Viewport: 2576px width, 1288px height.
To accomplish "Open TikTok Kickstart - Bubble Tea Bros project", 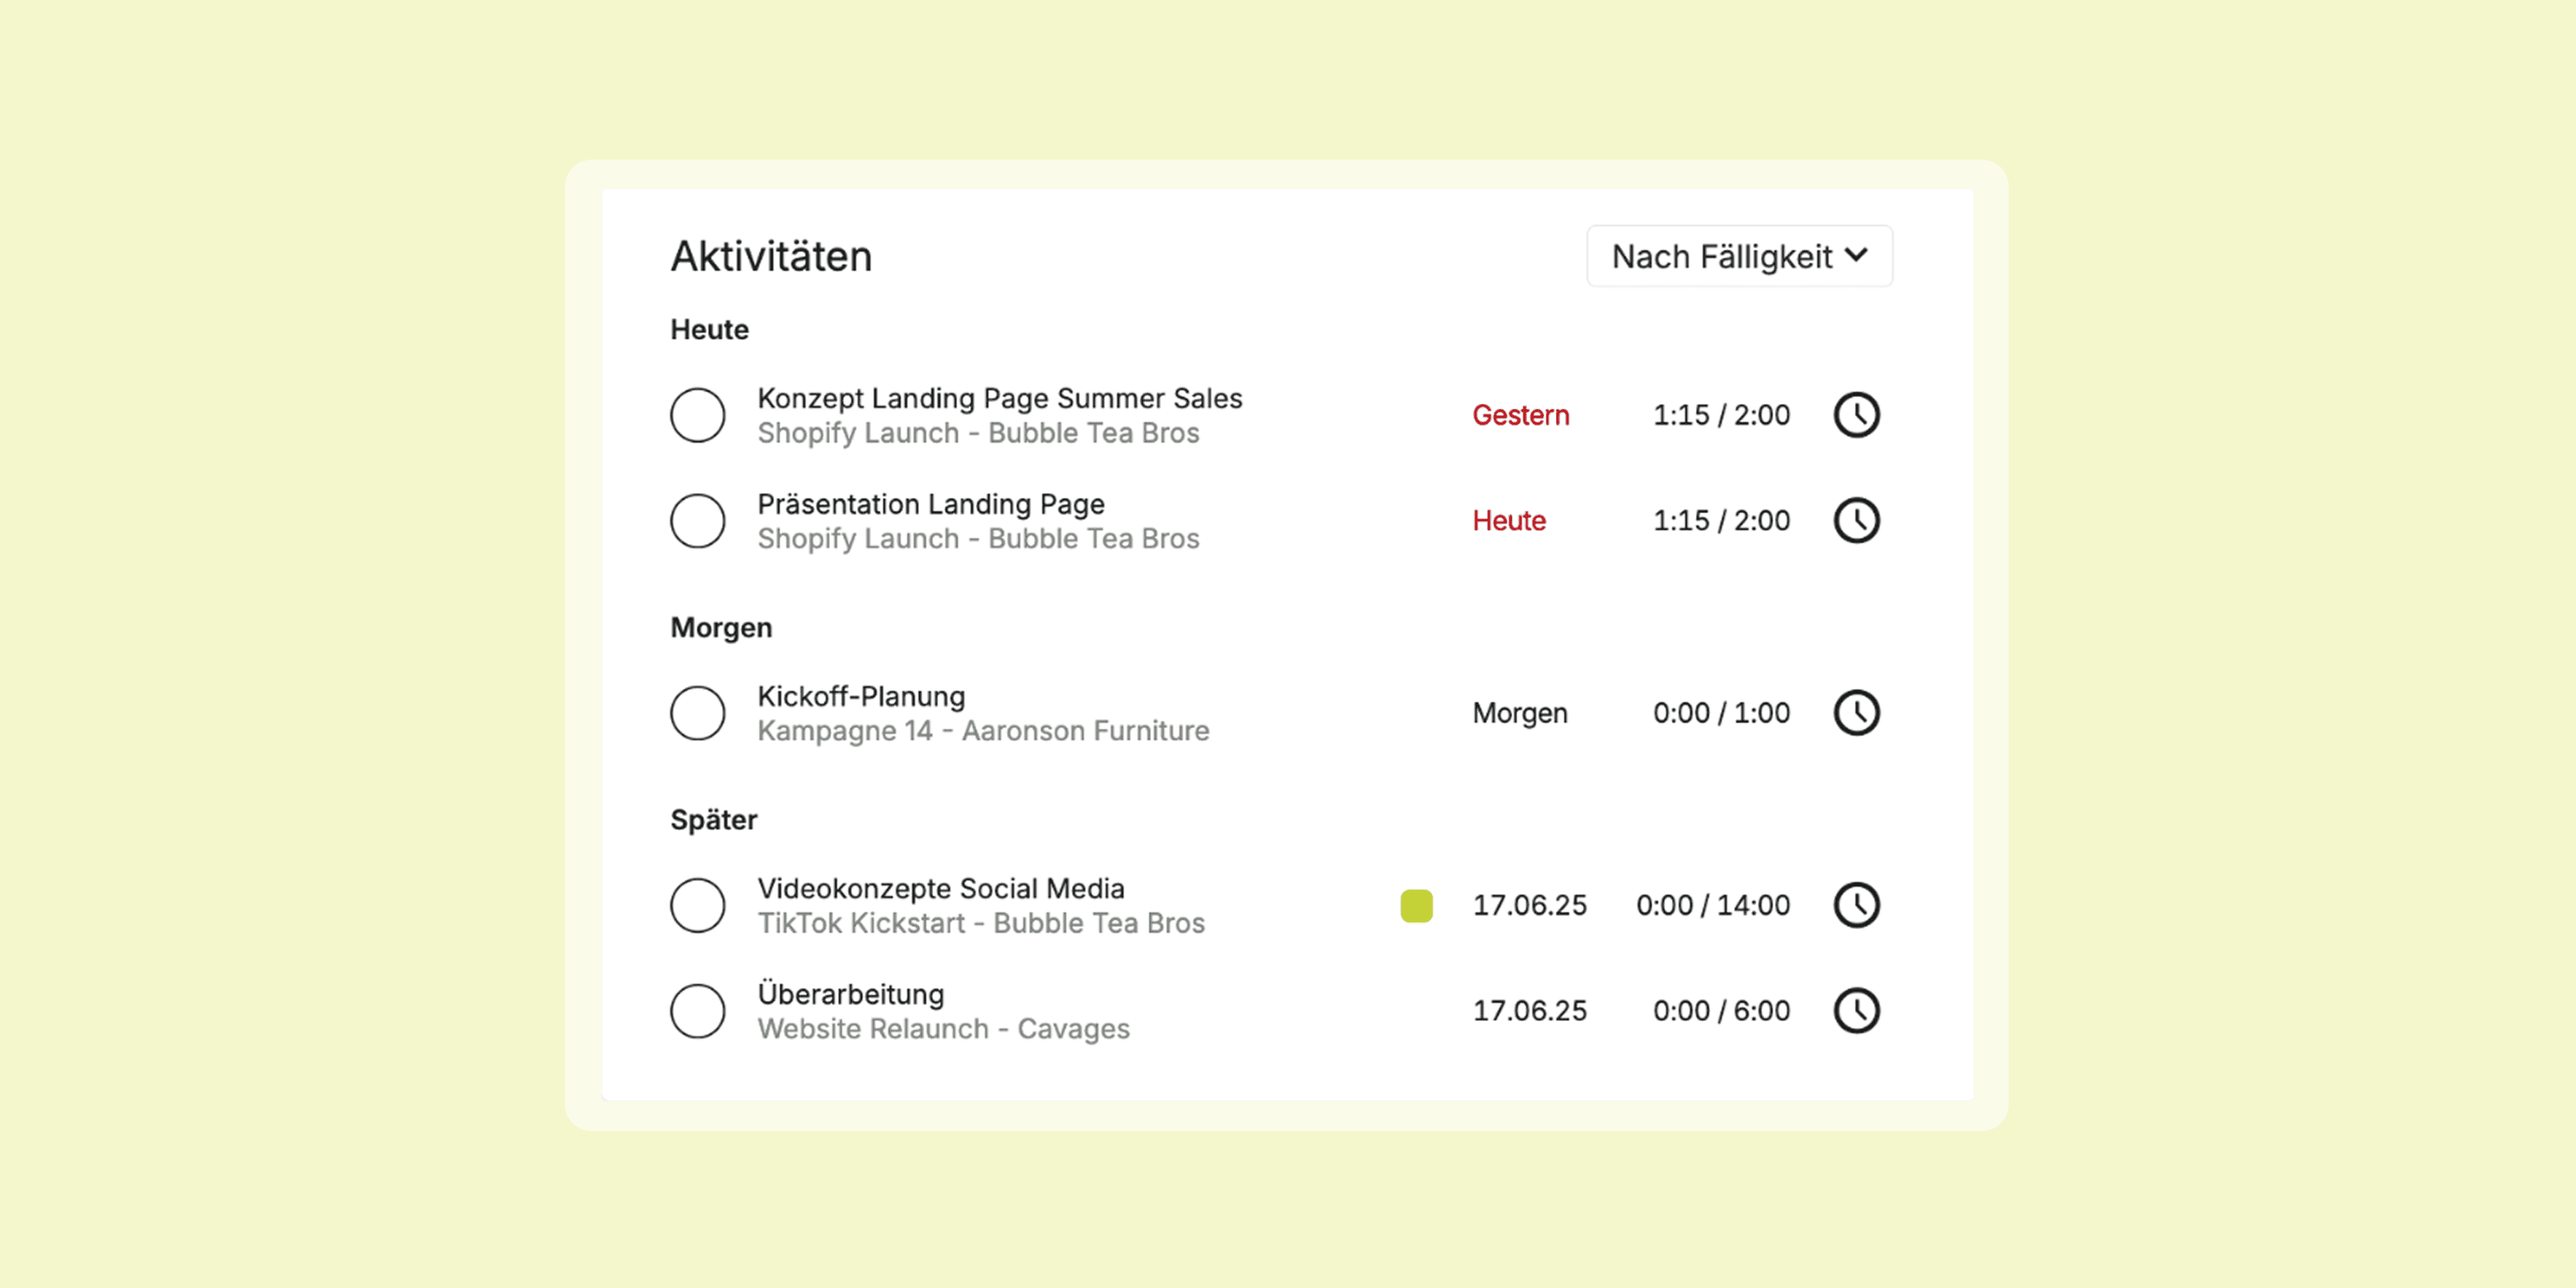I will (980, 923).
